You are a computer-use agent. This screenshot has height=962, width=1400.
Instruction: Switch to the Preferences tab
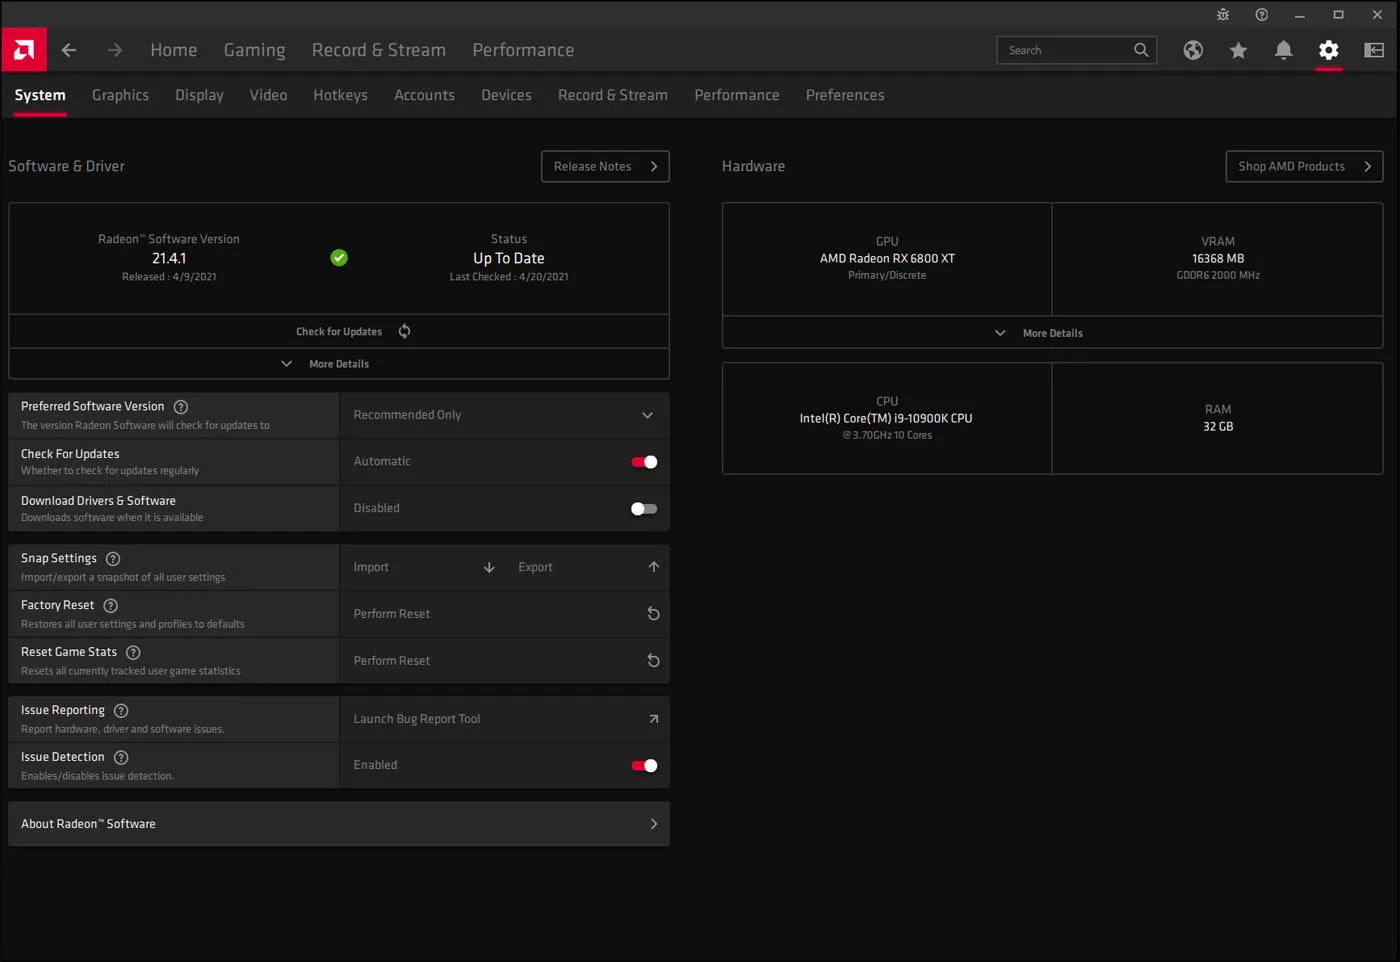[x=845, y=95]
